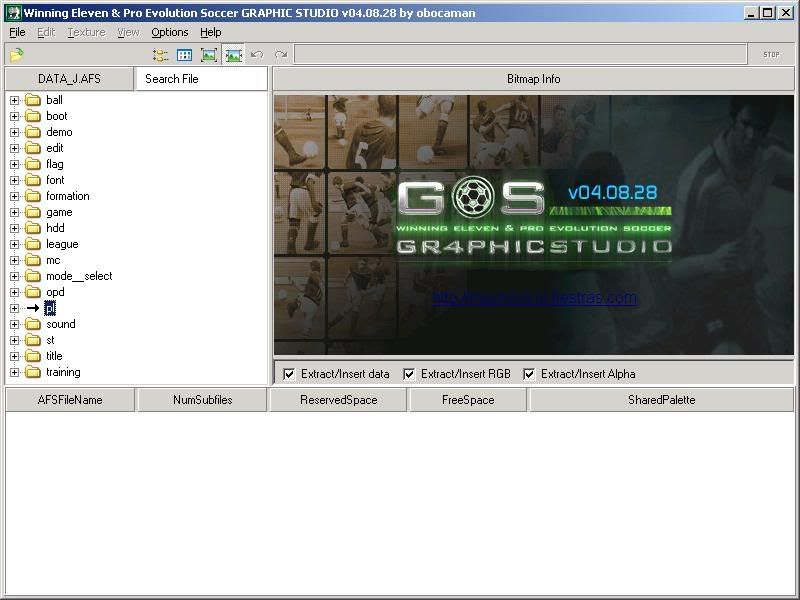
Task: Click the NumSubfiles column header
Action: pyautogui.click(x=203, y=399)
